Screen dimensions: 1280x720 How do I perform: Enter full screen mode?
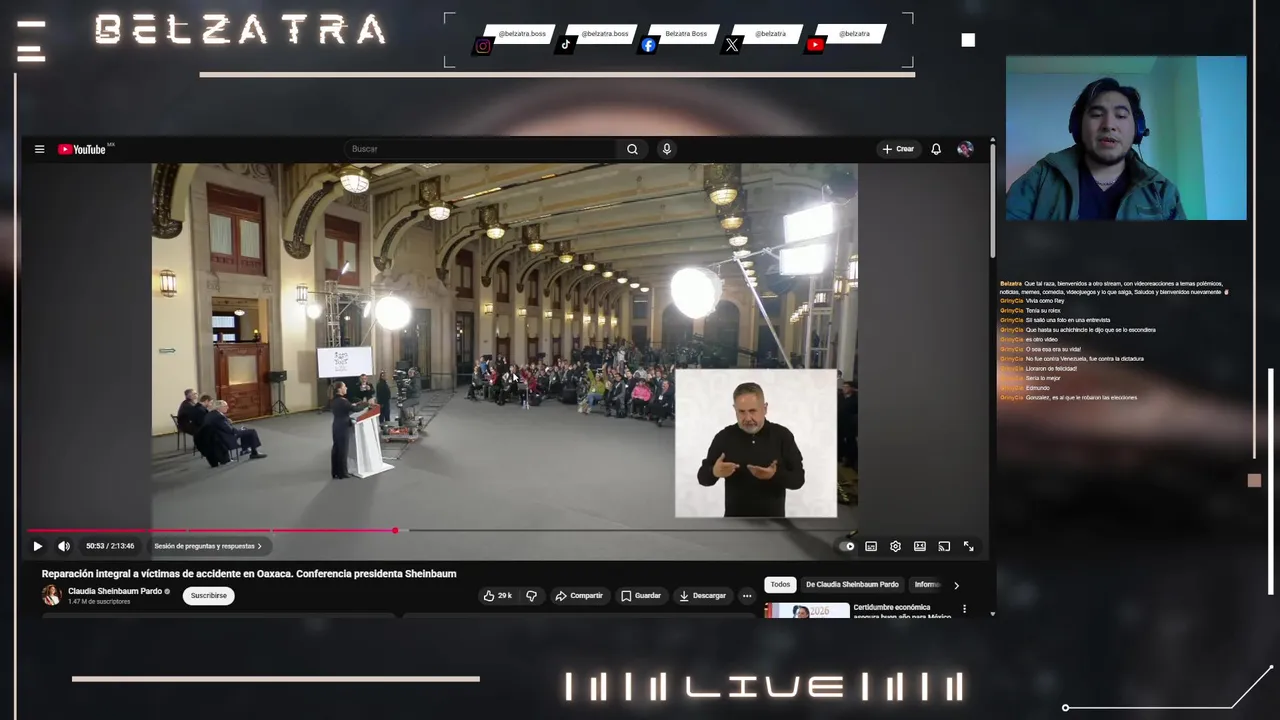(968, 546)
